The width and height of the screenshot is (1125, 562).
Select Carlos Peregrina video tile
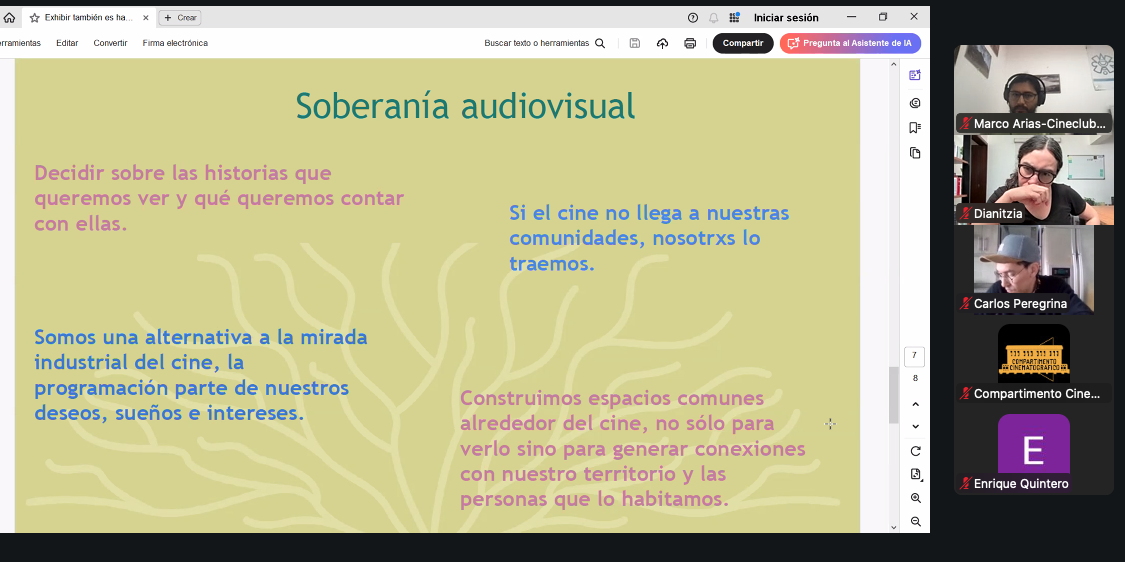coord(1034,269)
